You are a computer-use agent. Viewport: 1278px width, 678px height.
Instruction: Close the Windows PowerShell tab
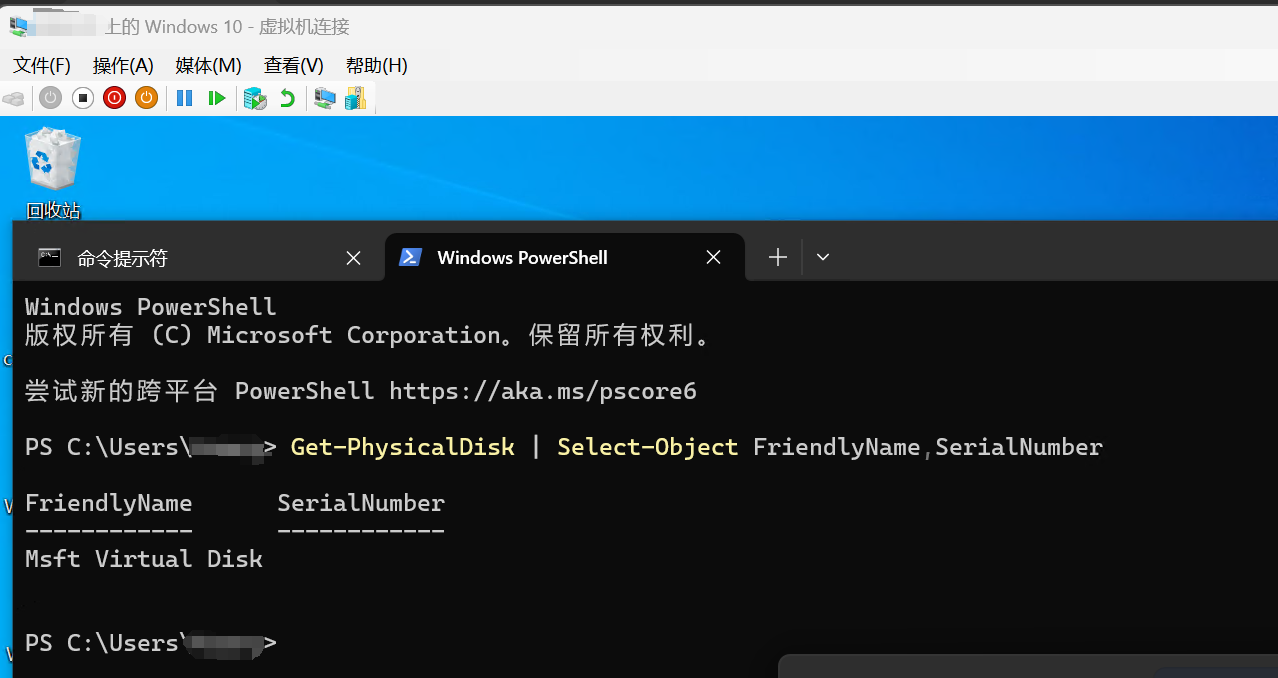pyautogui.click(x=713, y=257)
